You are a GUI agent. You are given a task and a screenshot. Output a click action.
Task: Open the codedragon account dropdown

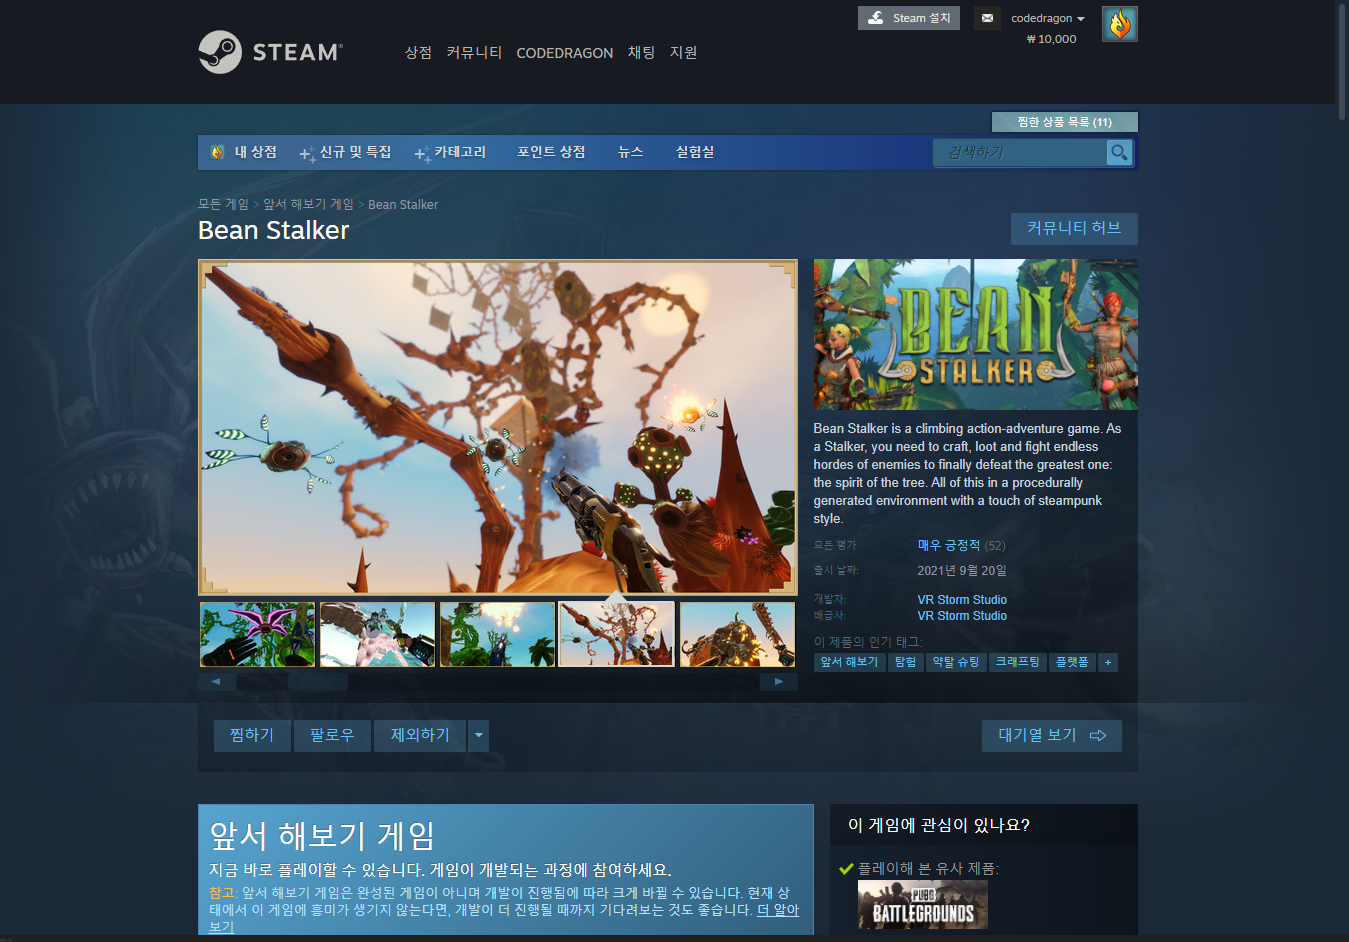(1048, 18)
